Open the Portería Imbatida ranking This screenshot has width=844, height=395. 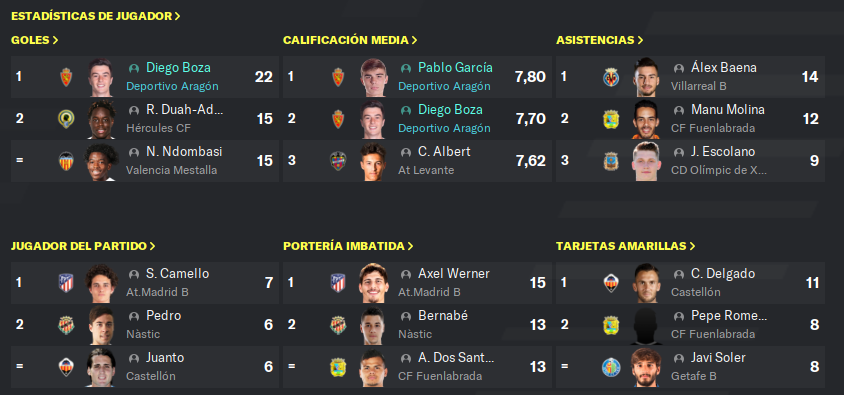(348, 246)
